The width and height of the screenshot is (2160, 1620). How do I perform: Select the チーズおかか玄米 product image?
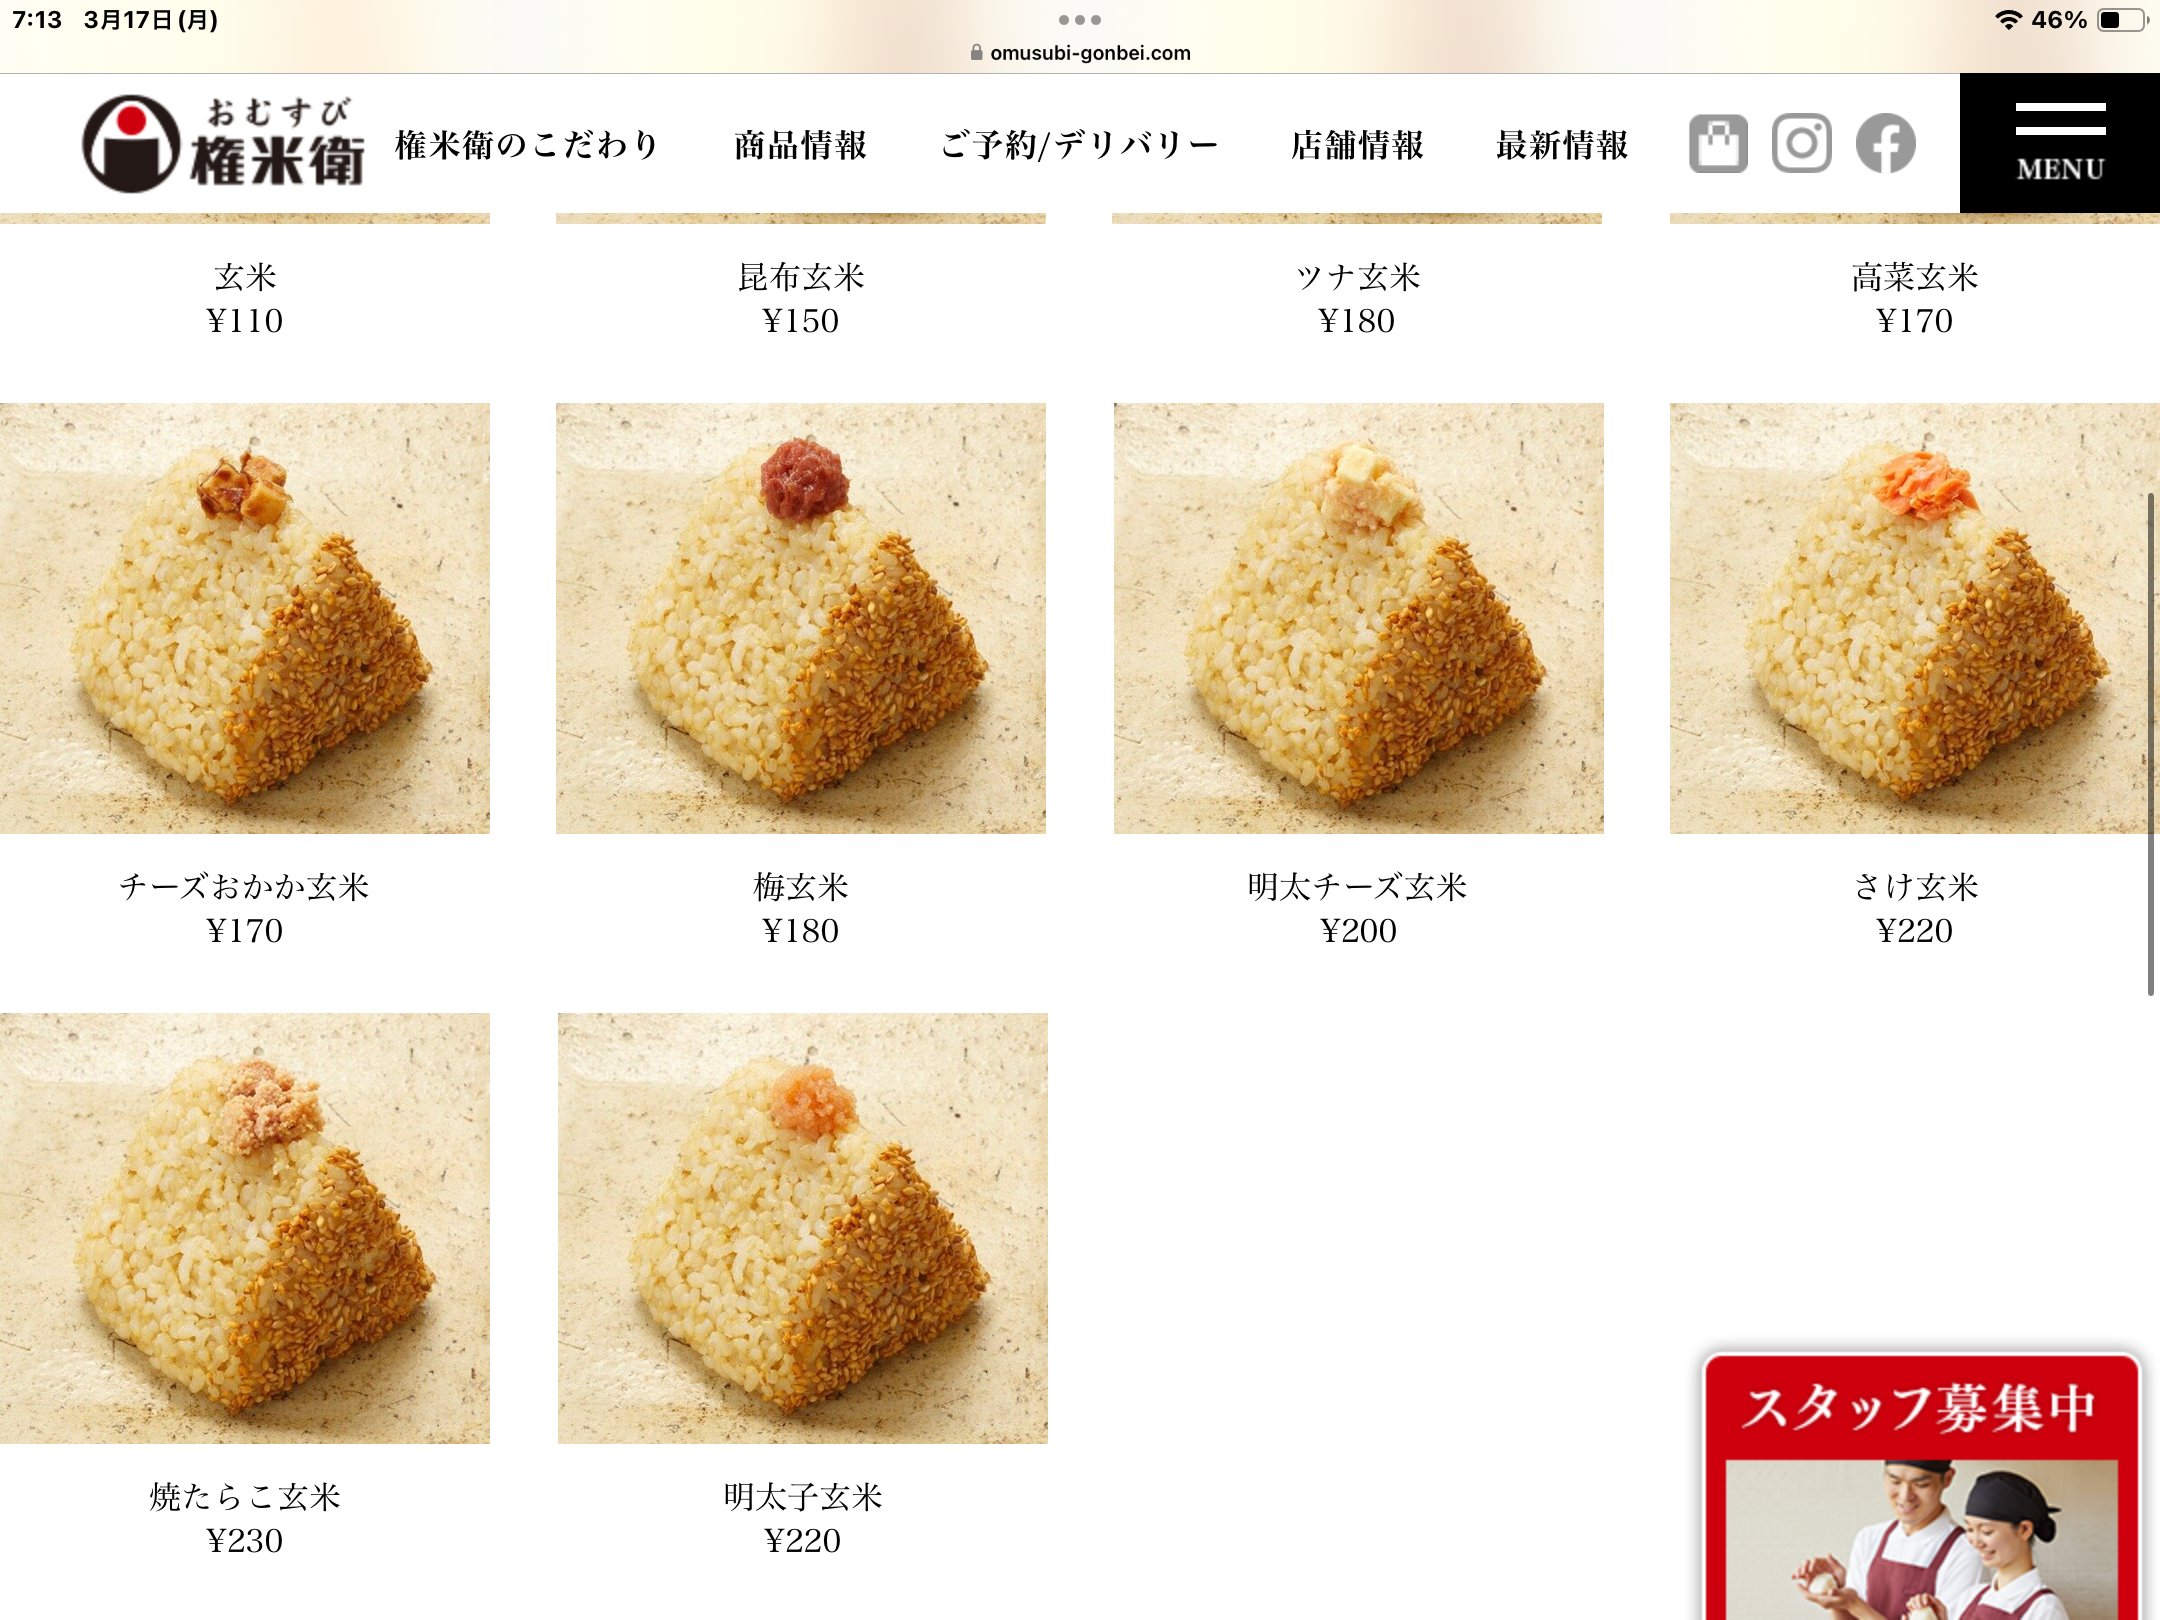pyautogui.click(x=245, y=618)
